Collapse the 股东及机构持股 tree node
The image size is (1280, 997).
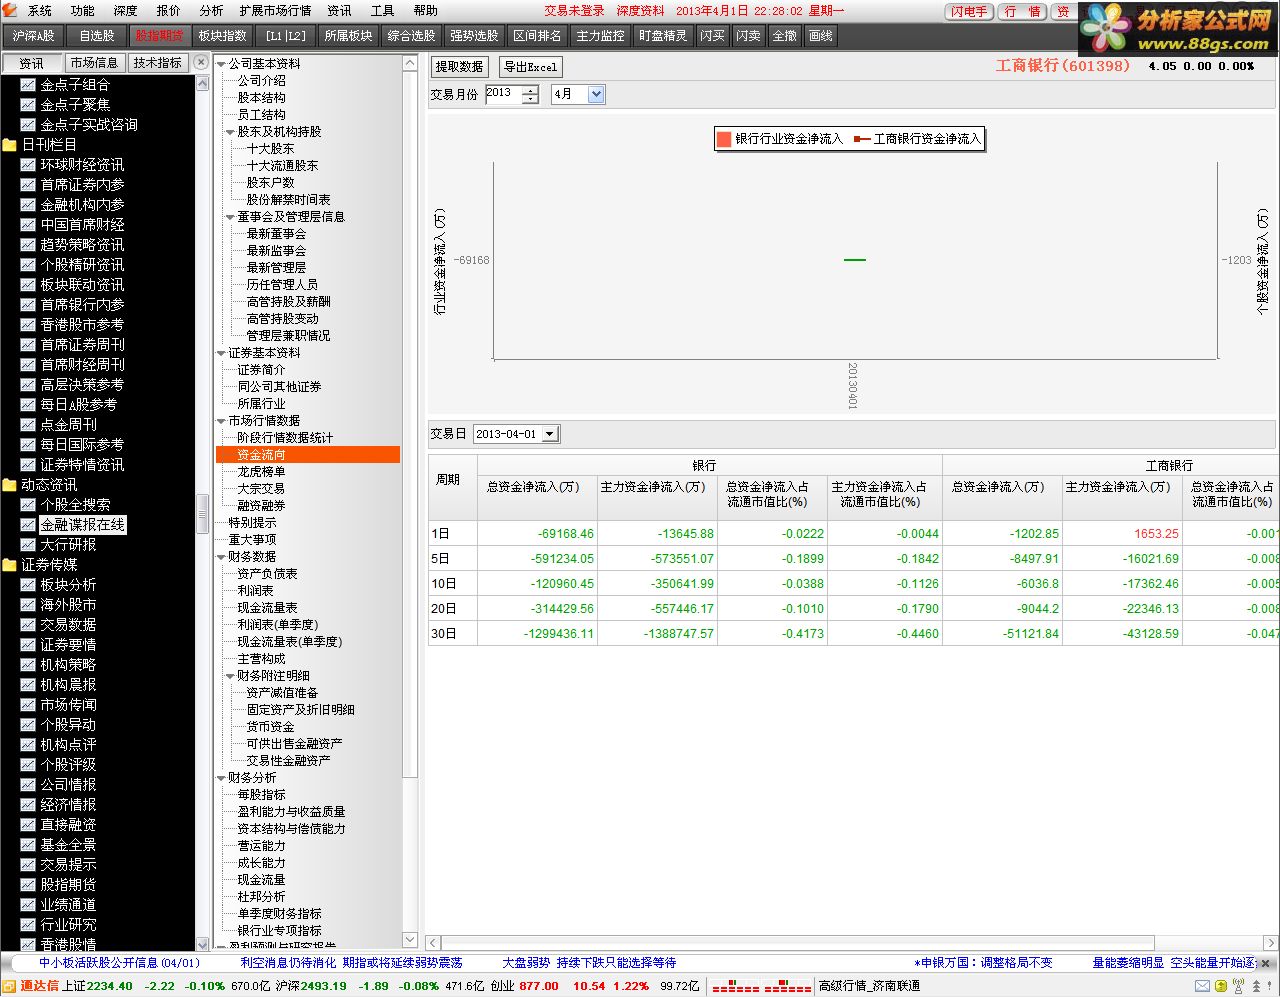pyautogui.click(x=230, y=132)
